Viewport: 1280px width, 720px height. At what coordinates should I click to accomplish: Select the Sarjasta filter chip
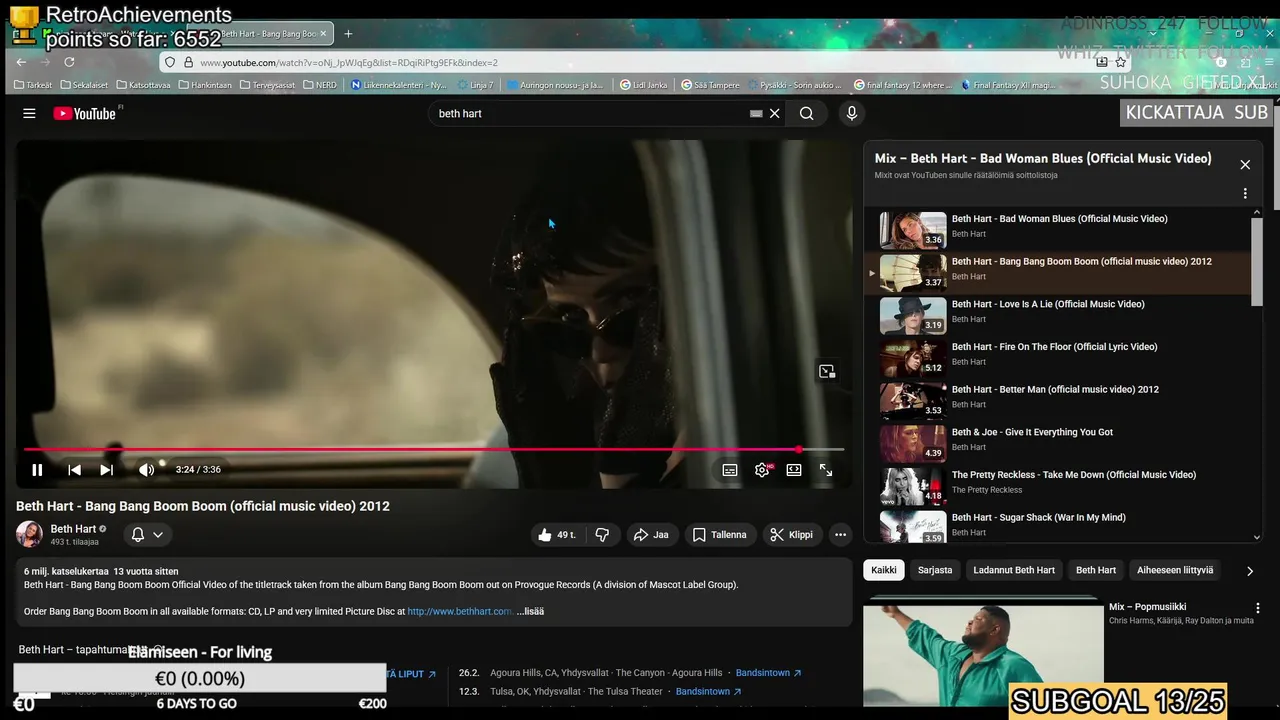click(x=935, y=570)
